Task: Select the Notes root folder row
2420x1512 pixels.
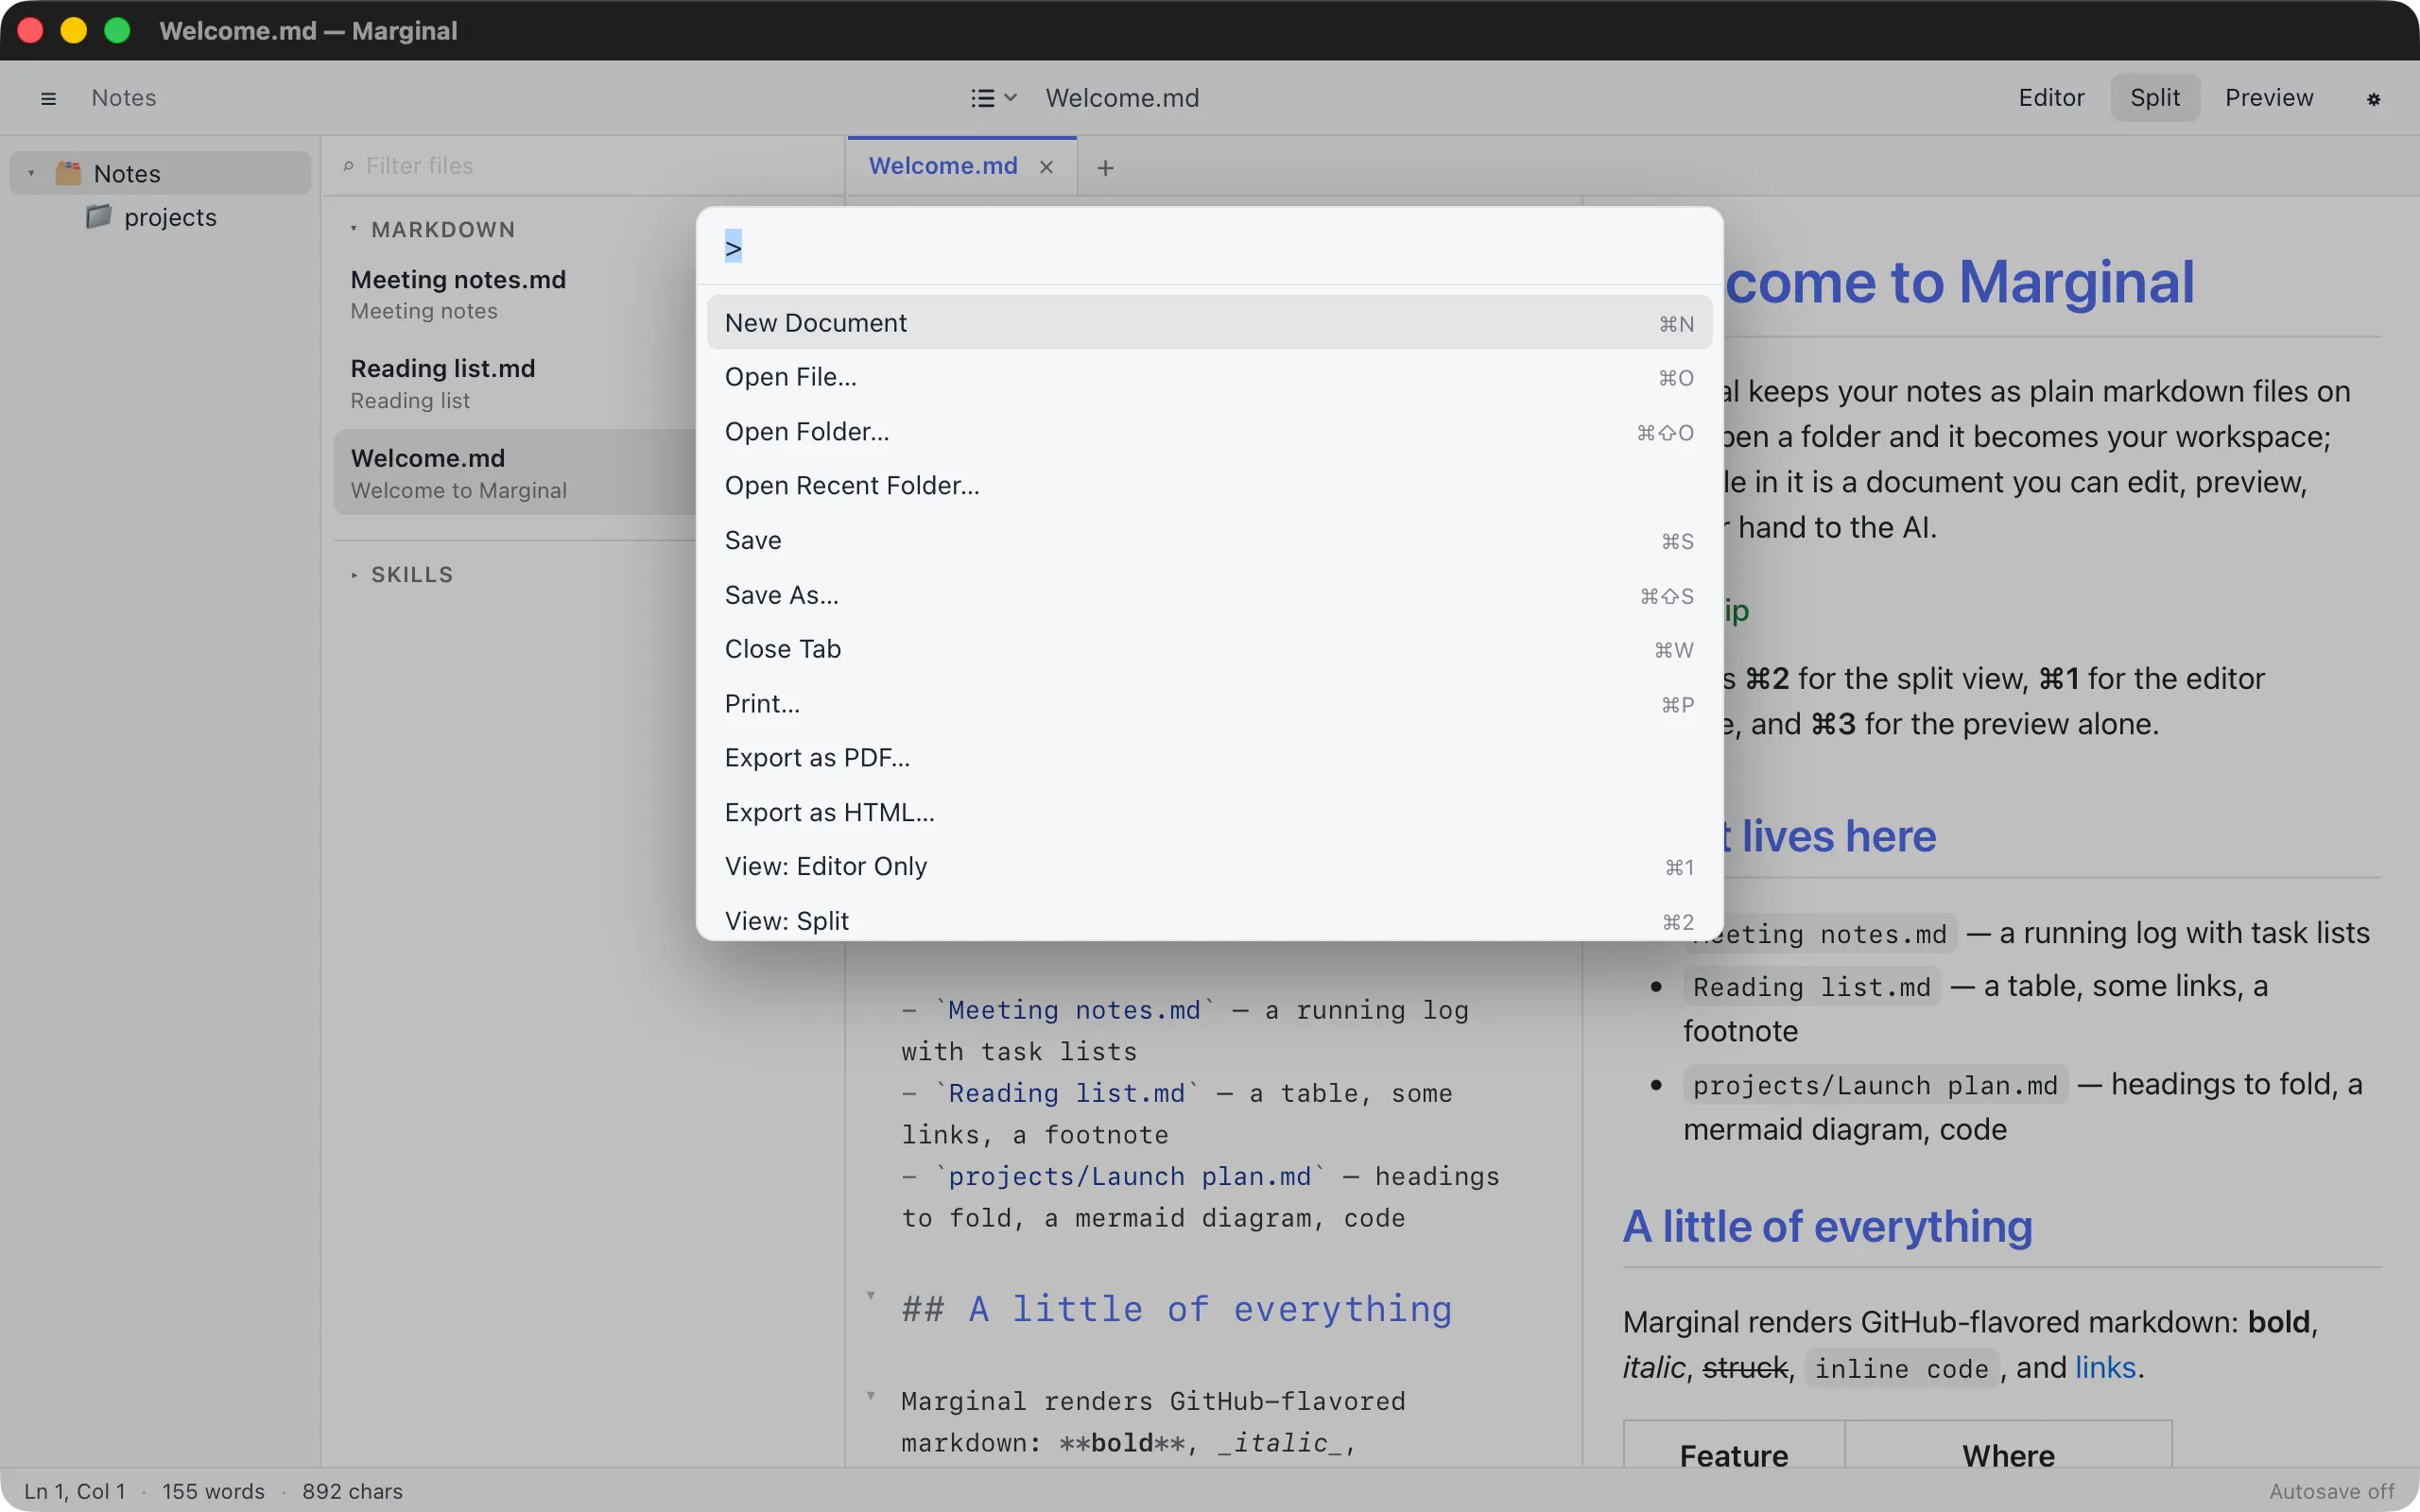Action: [160, 173]
